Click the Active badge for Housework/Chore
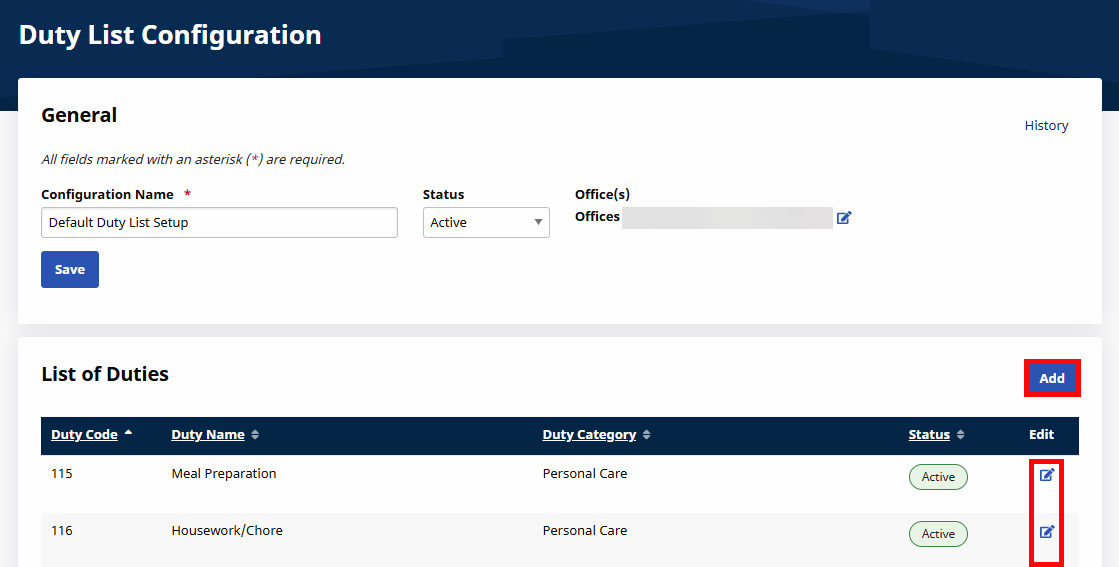This screenshot has height=567, width=1119. click(x=938, y=534)
